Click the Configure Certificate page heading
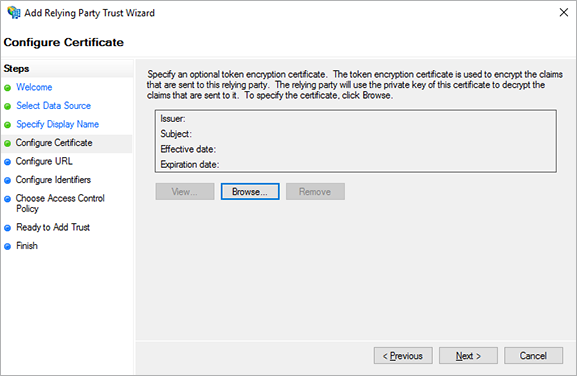 pos(64,42)
